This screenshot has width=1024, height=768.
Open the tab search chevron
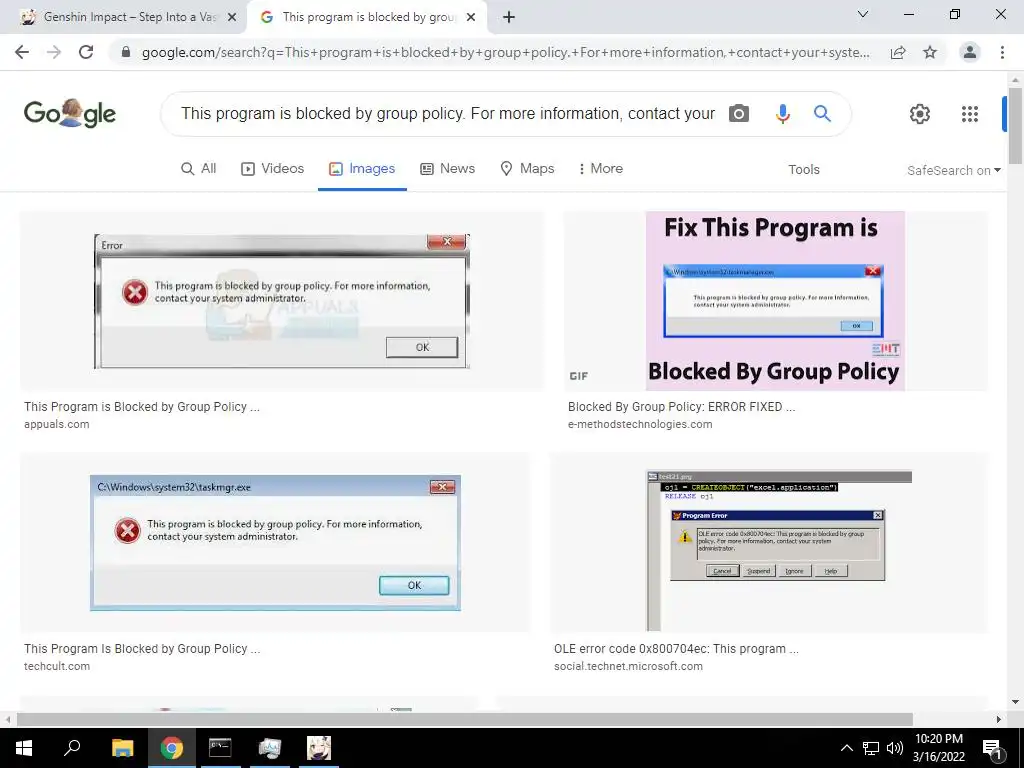click(863, 14)
